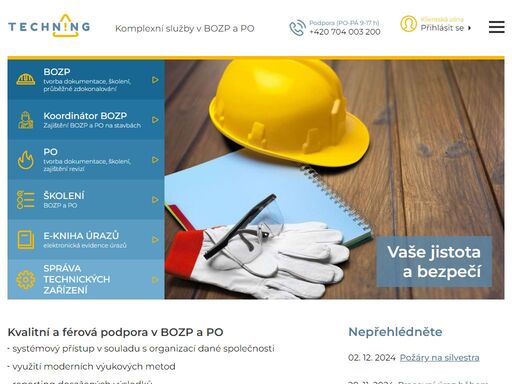Open the Požáry na silvestra article
The image size is (512, 384).
[x=439, y=358]
